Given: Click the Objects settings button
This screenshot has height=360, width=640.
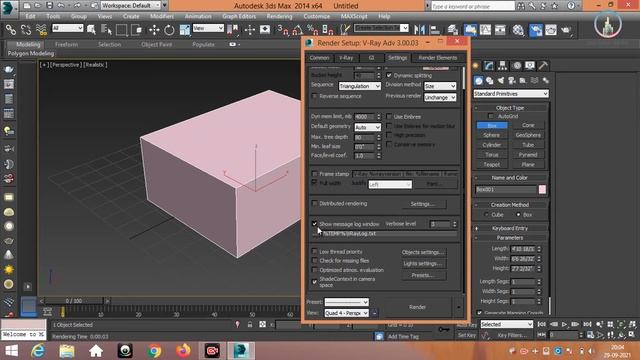Looking at the screenshot, I should pos(423,252).
